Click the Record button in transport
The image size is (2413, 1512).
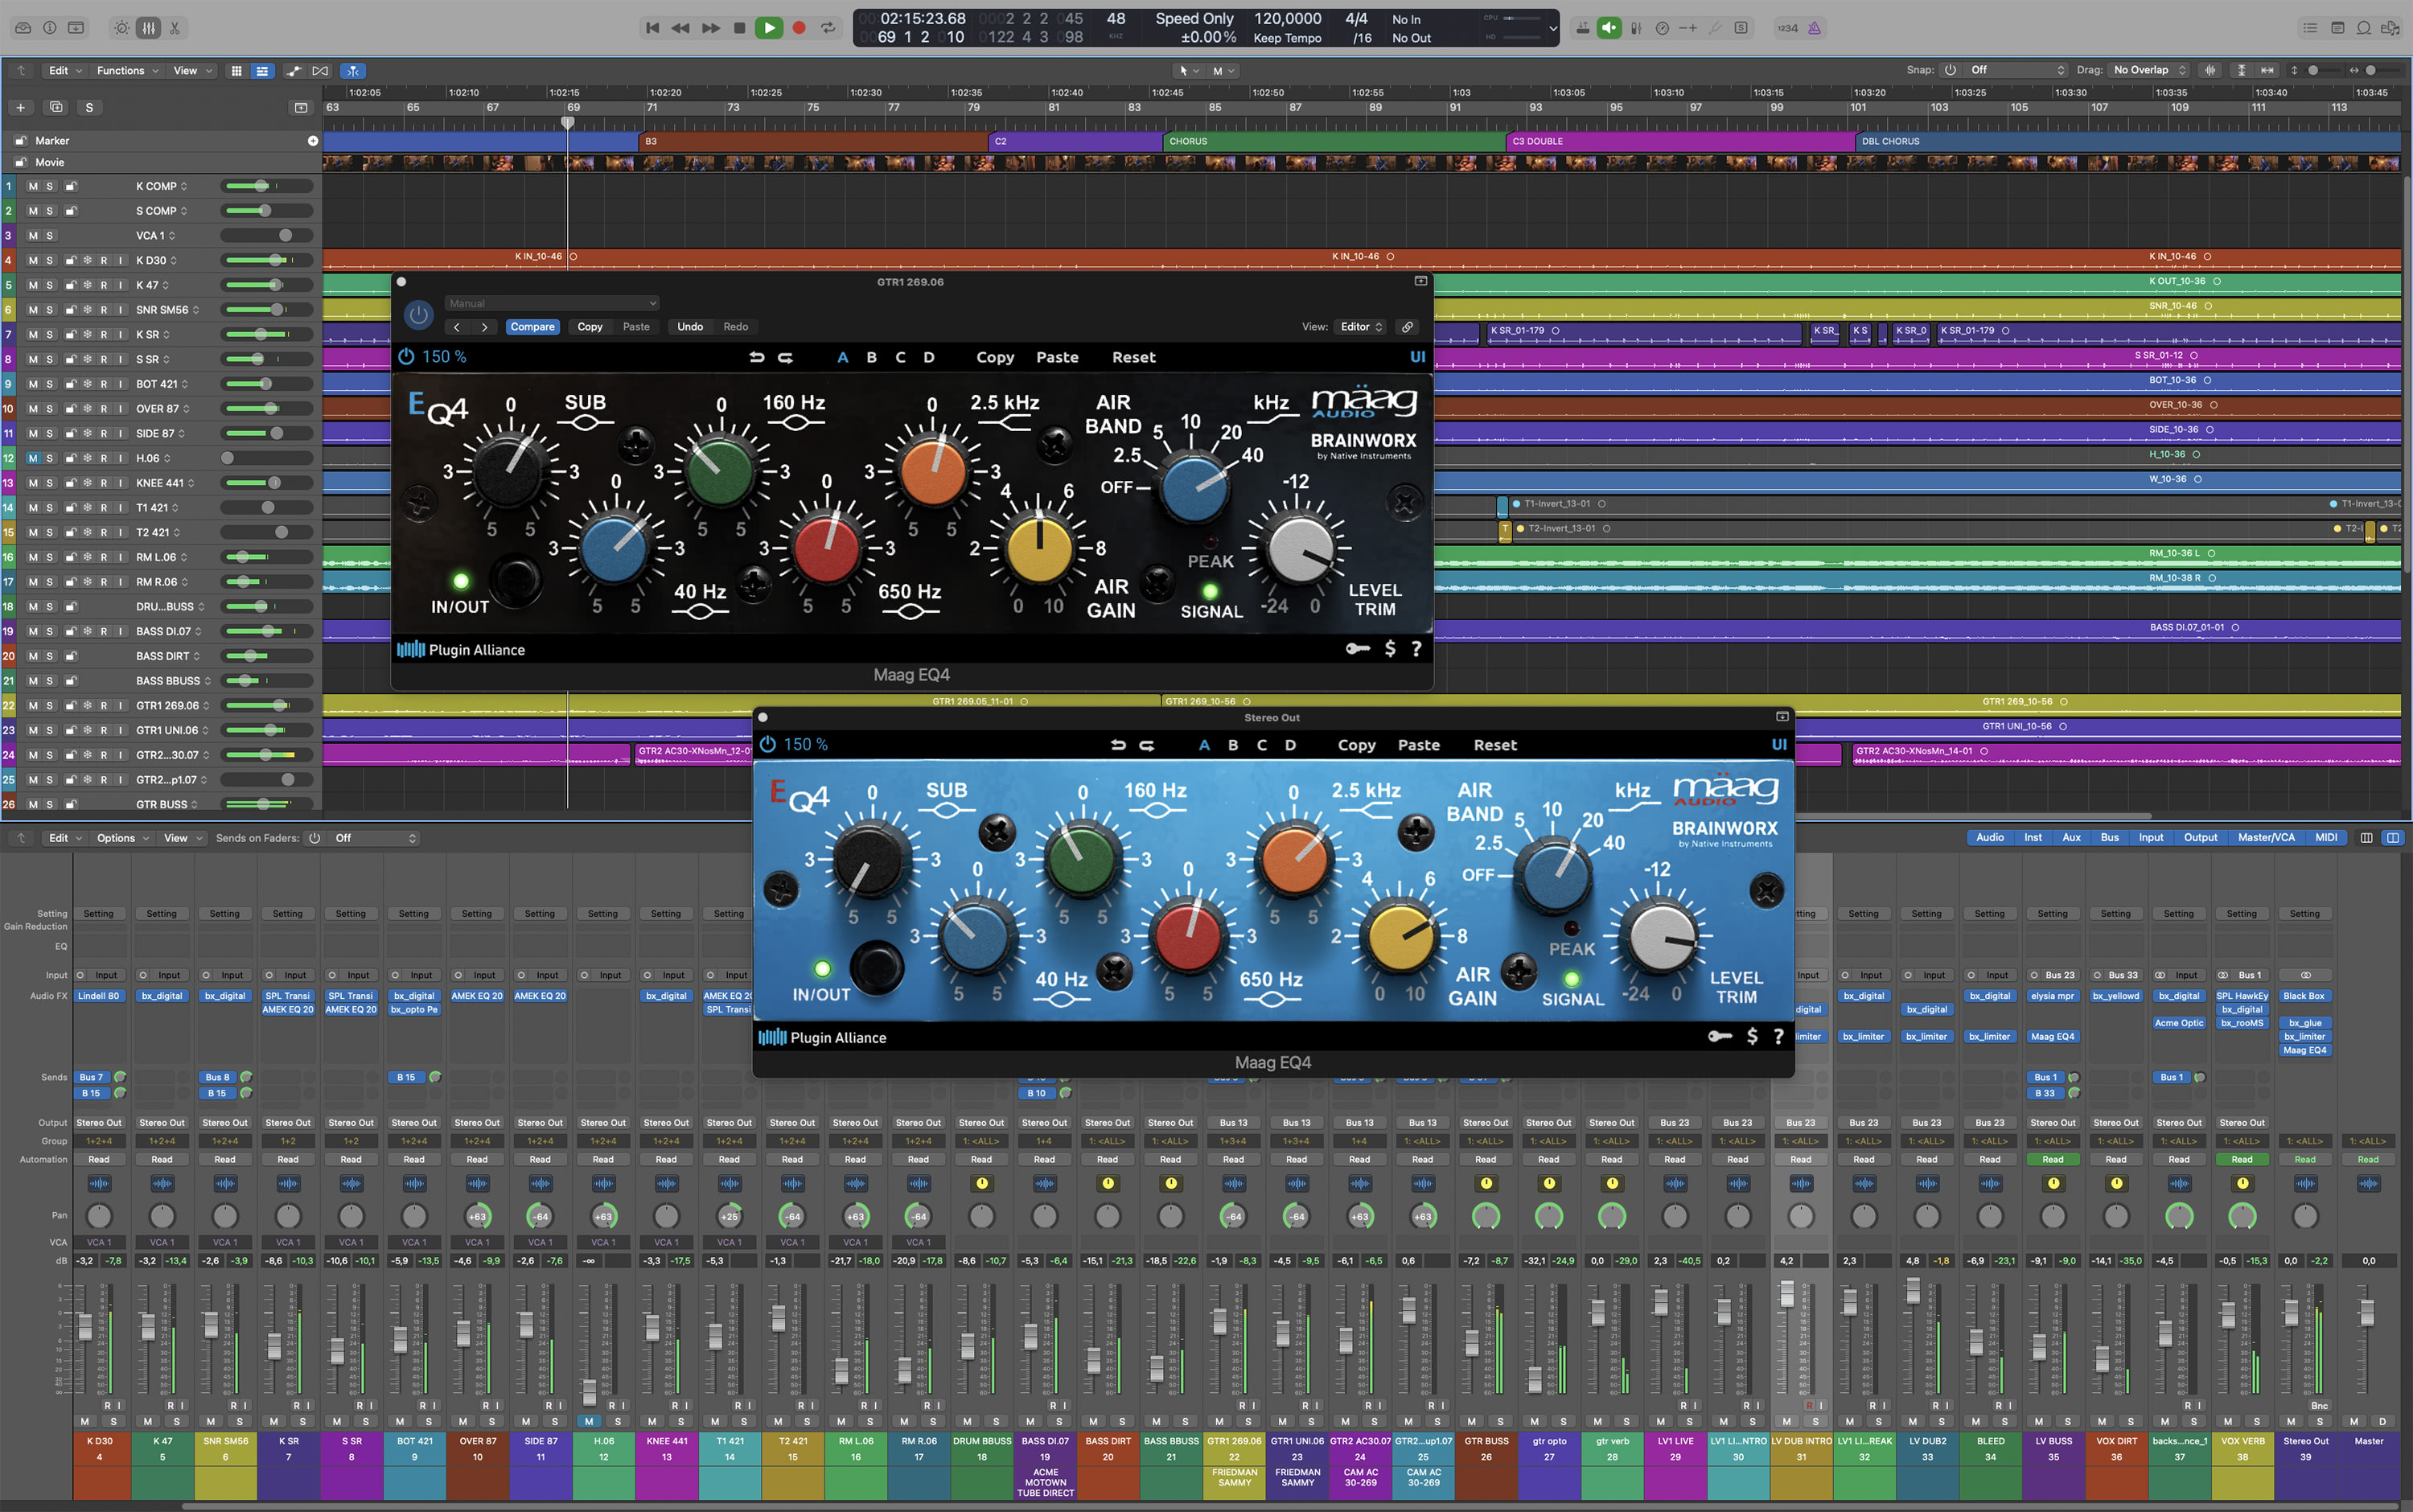tap(798, 28)
